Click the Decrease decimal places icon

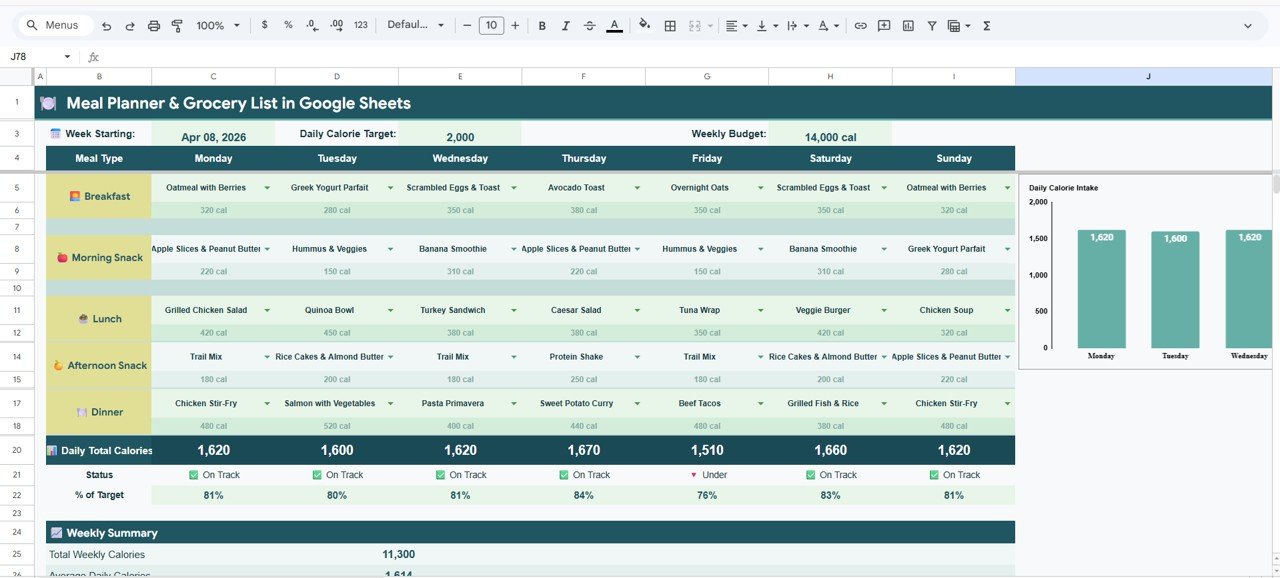[311, 25]
